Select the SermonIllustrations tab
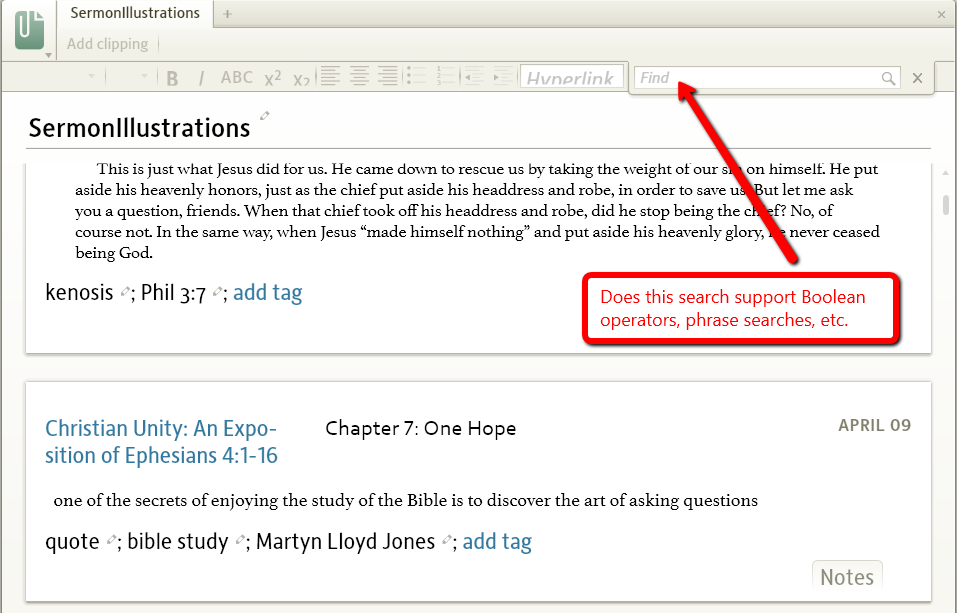The height and width of the screenshot is (613, 957). (x=135, y=13)
